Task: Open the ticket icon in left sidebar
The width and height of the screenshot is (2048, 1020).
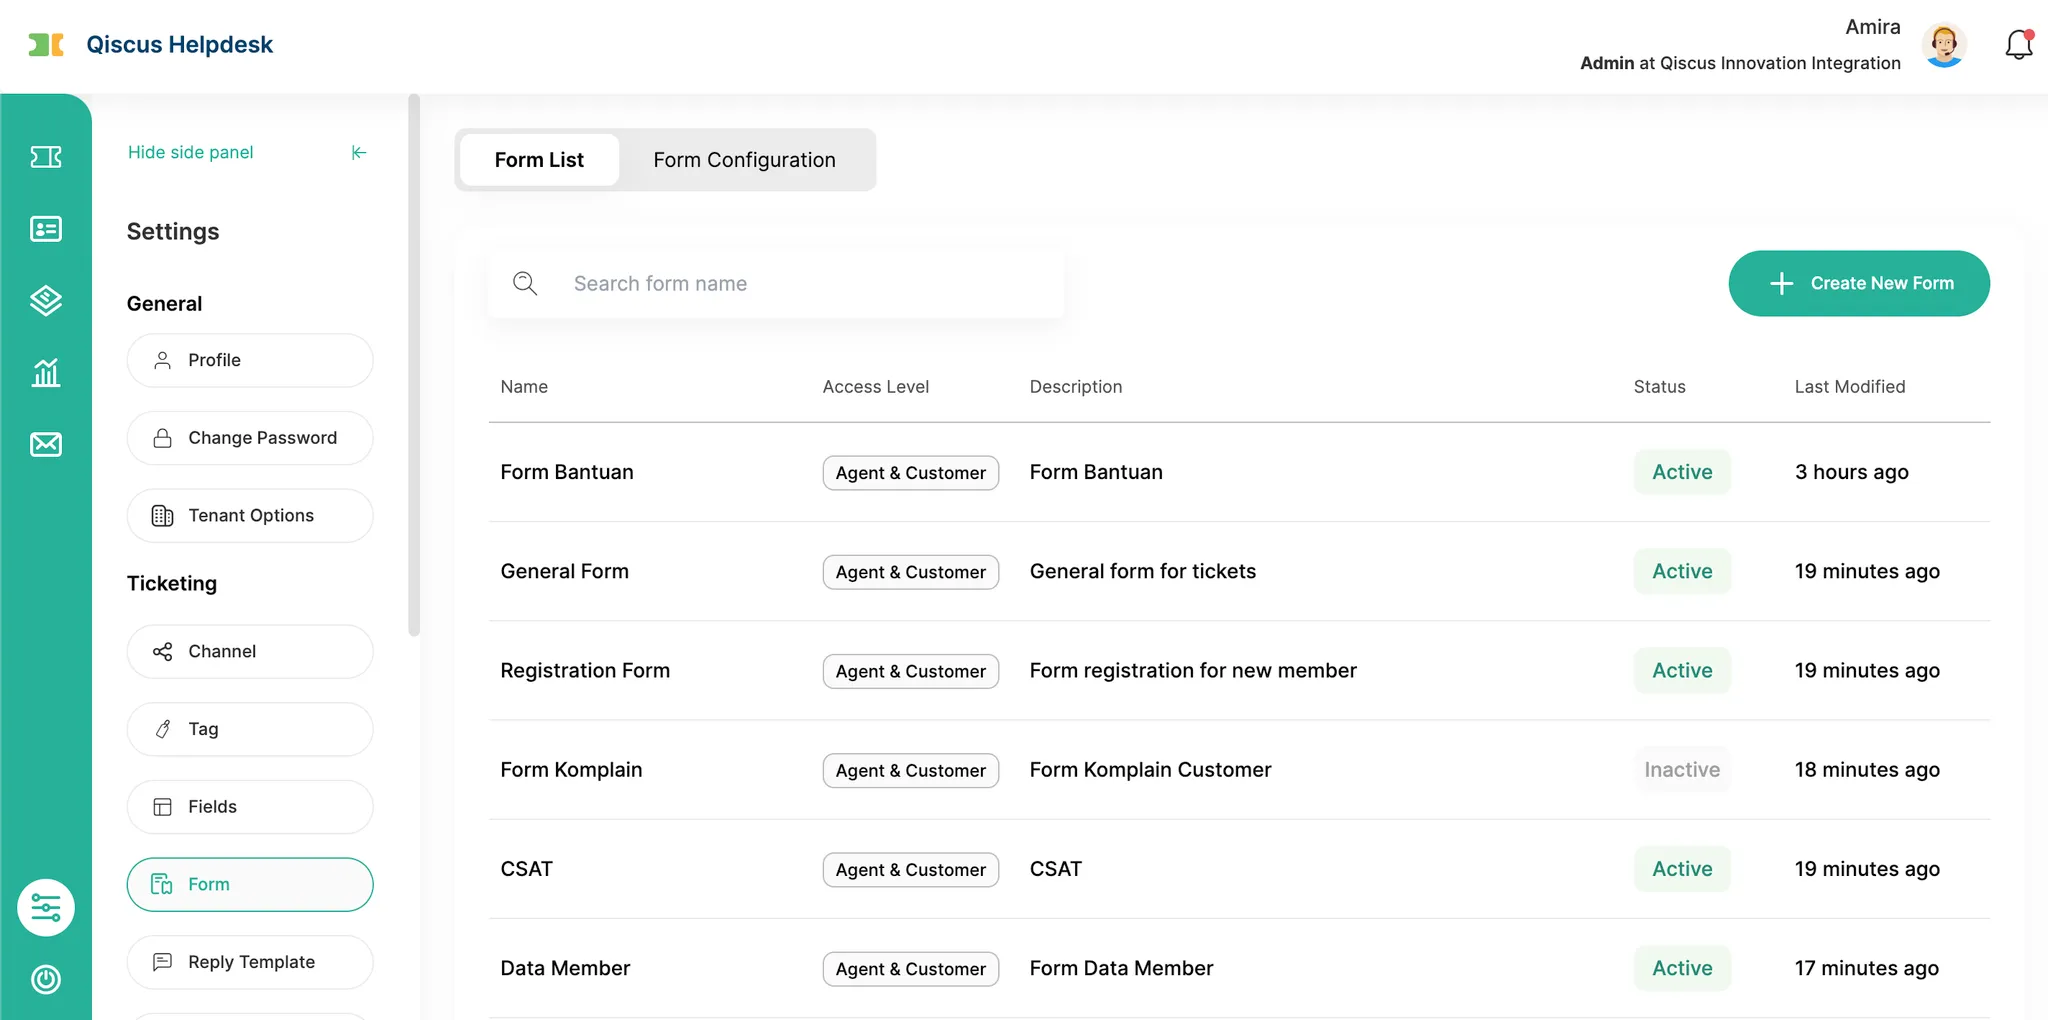Action: 46,157
